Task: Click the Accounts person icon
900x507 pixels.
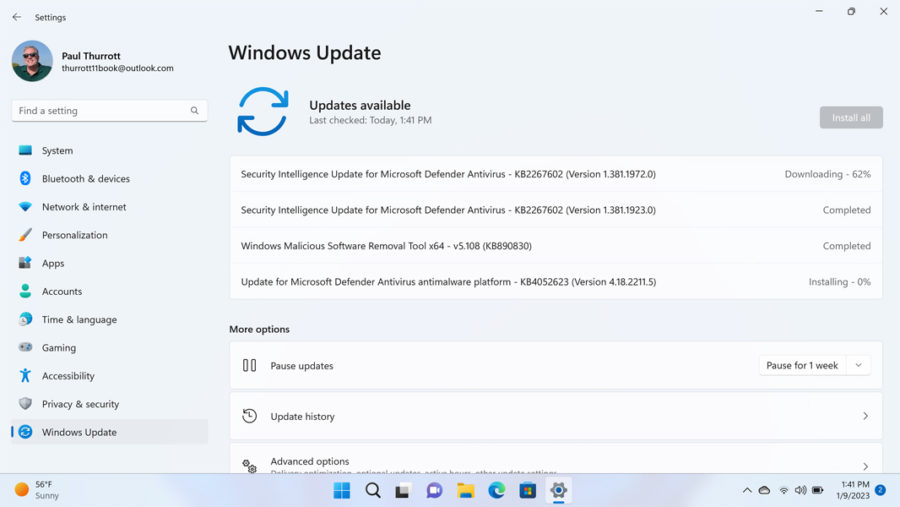Action: 25,291
